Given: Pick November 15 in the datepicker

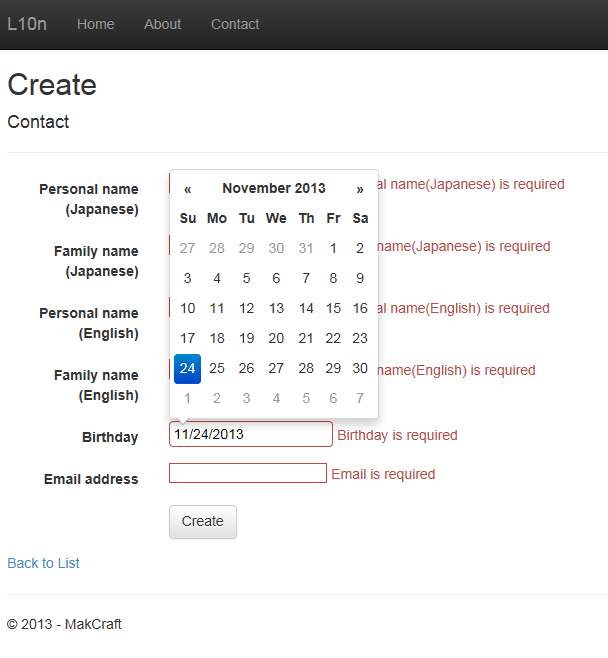Looking at the screenshot, I should (x=333, y=308).
